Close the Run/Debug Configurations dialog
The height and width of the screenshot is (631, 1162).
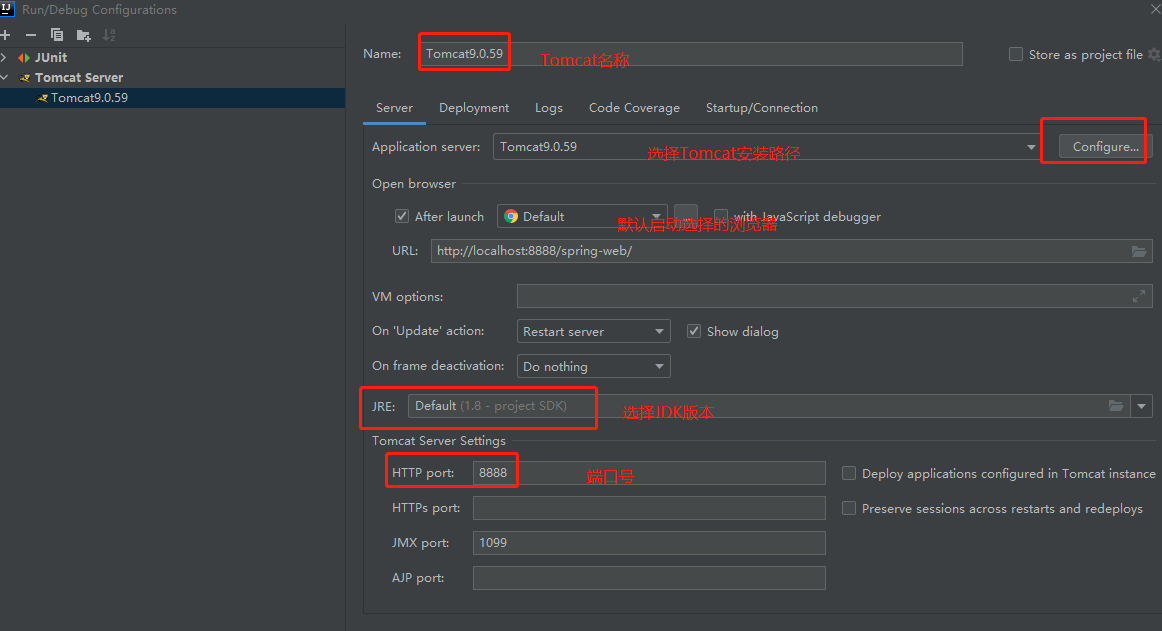pos(1155,9)
